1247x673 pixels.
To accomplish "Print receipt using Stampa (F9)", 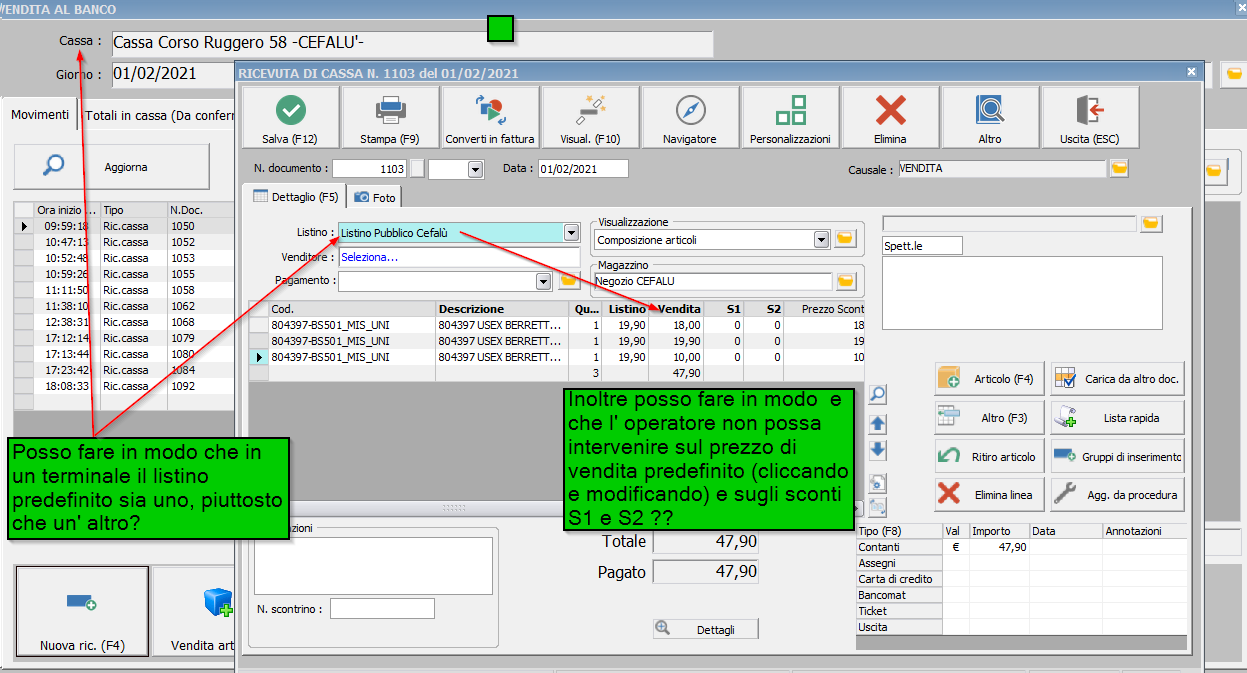I will 390,117.
